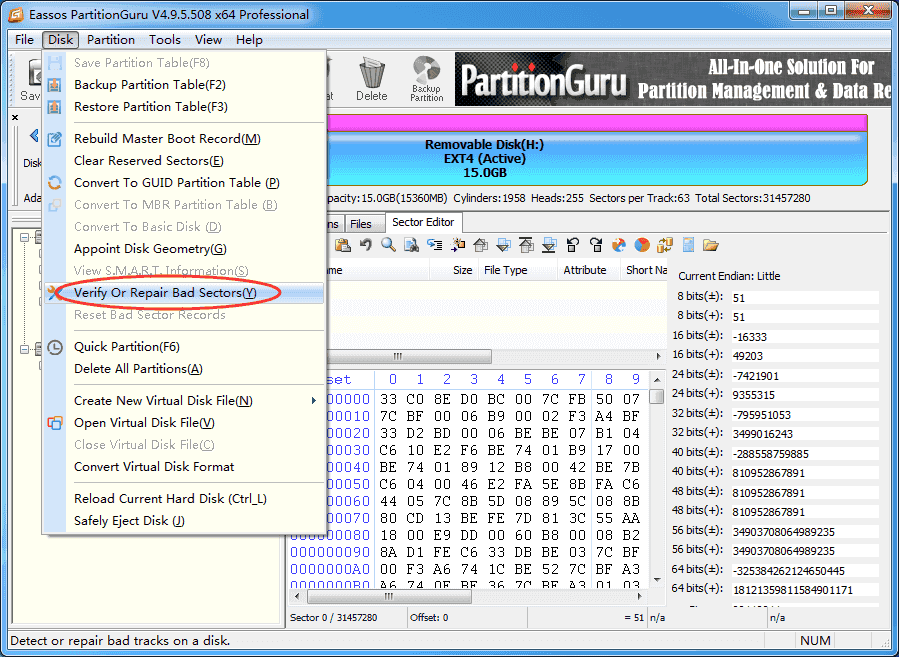Close the disk panel with the small x
Screen dimensions: 899x657
pos(15,118)
